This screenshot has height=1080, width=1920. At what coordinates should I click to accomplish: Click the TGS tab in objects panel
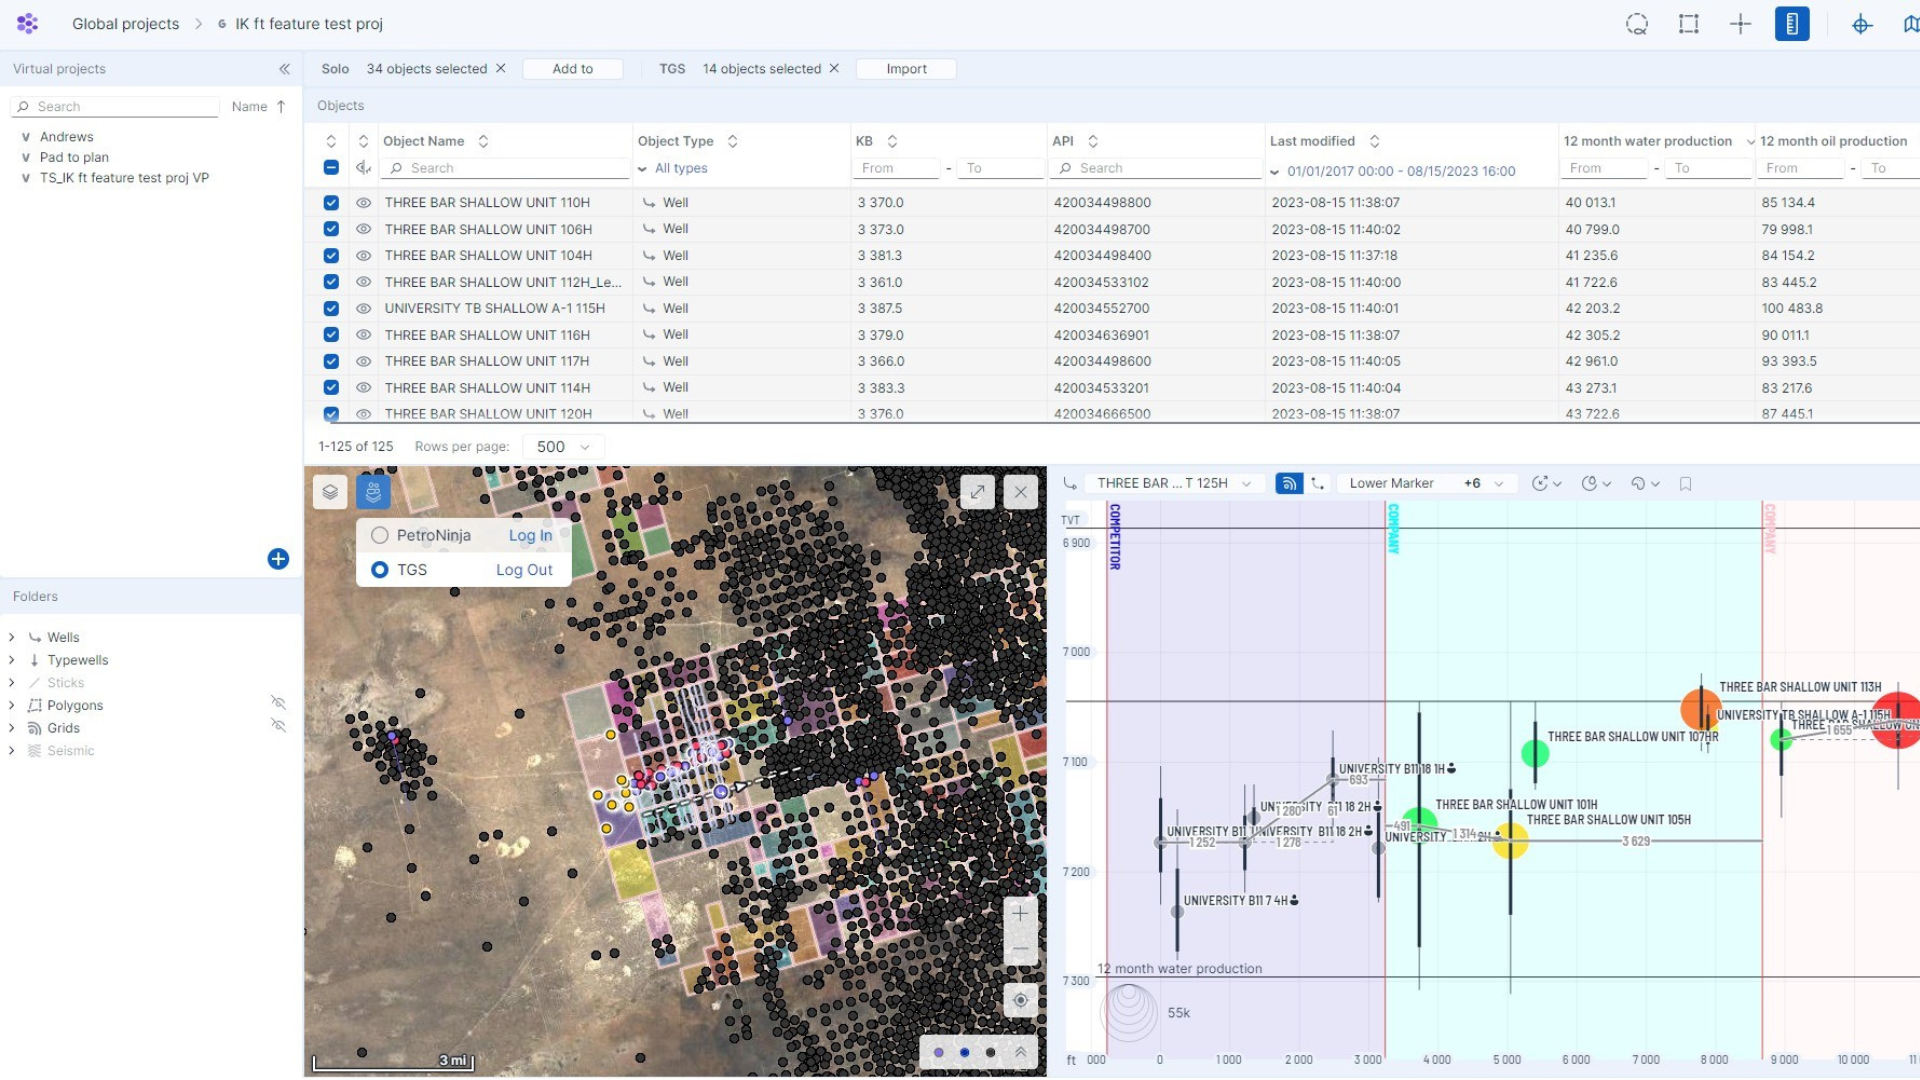tap(670, 67)
